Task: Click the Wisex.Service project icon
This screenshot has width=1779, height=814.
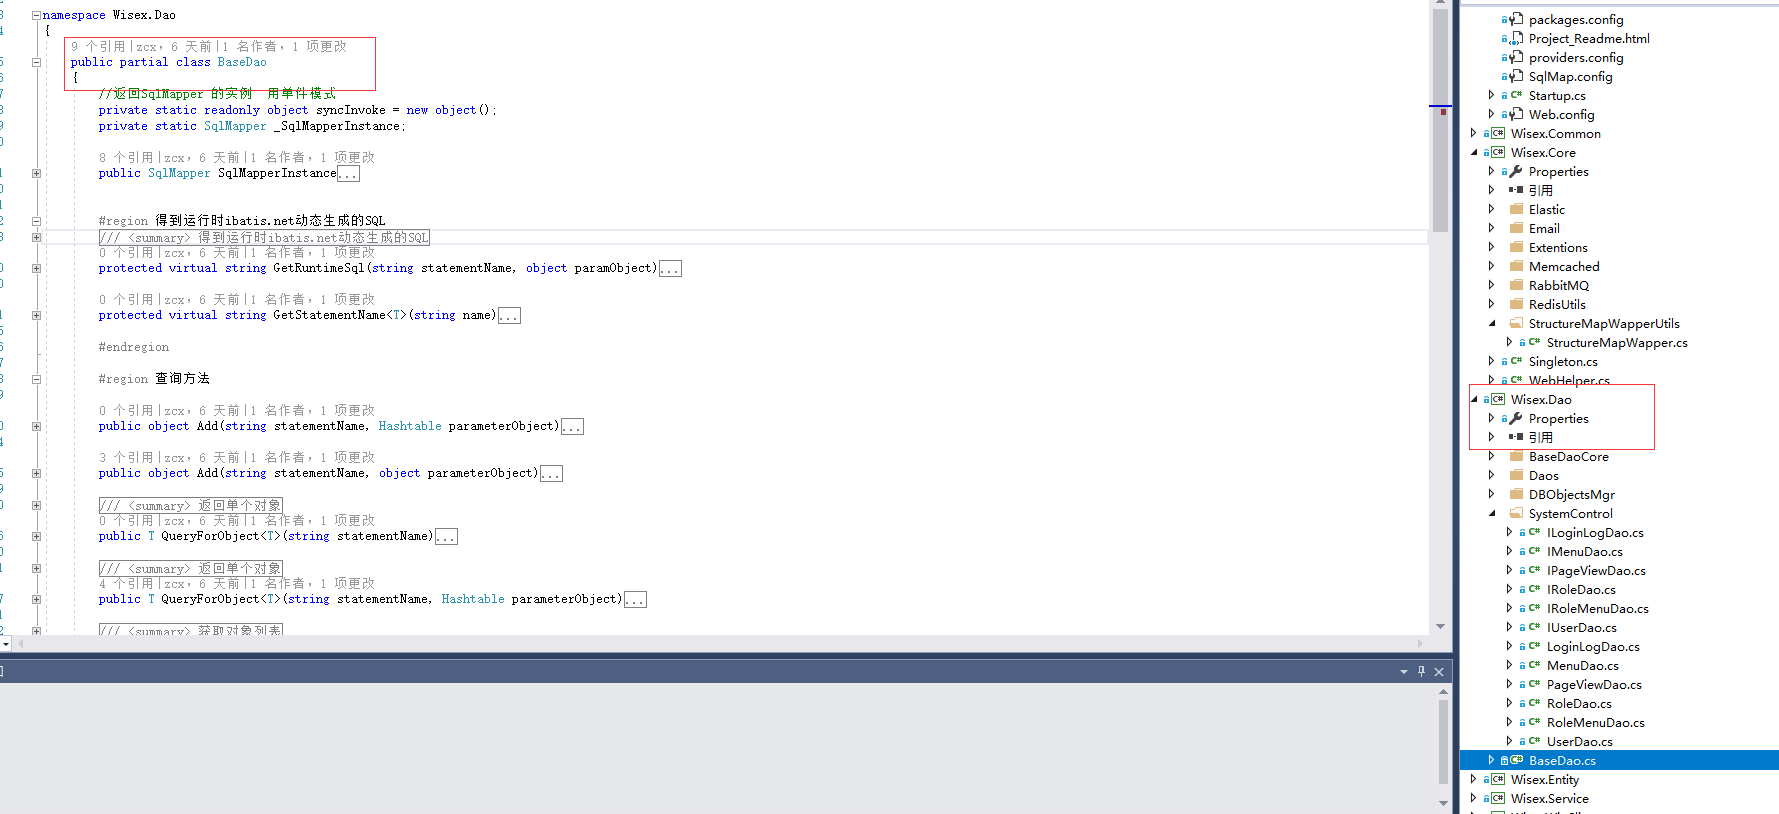Action: [1498, 798]
